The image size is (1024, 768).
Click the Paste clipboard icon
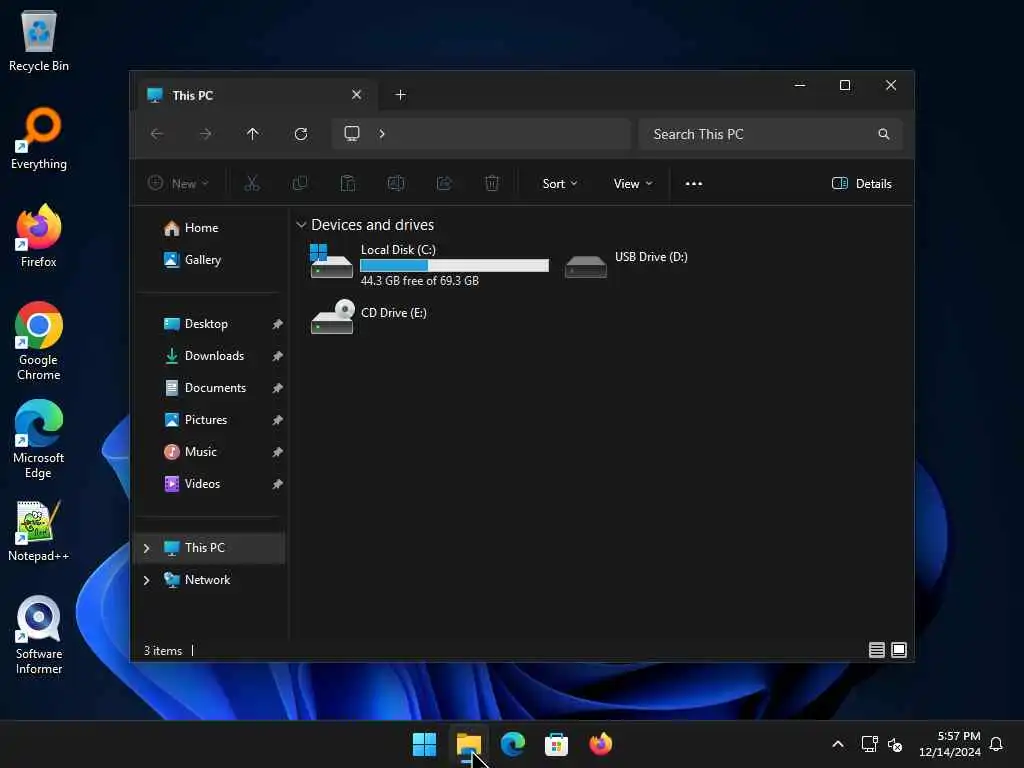click(x=348, y=184)
